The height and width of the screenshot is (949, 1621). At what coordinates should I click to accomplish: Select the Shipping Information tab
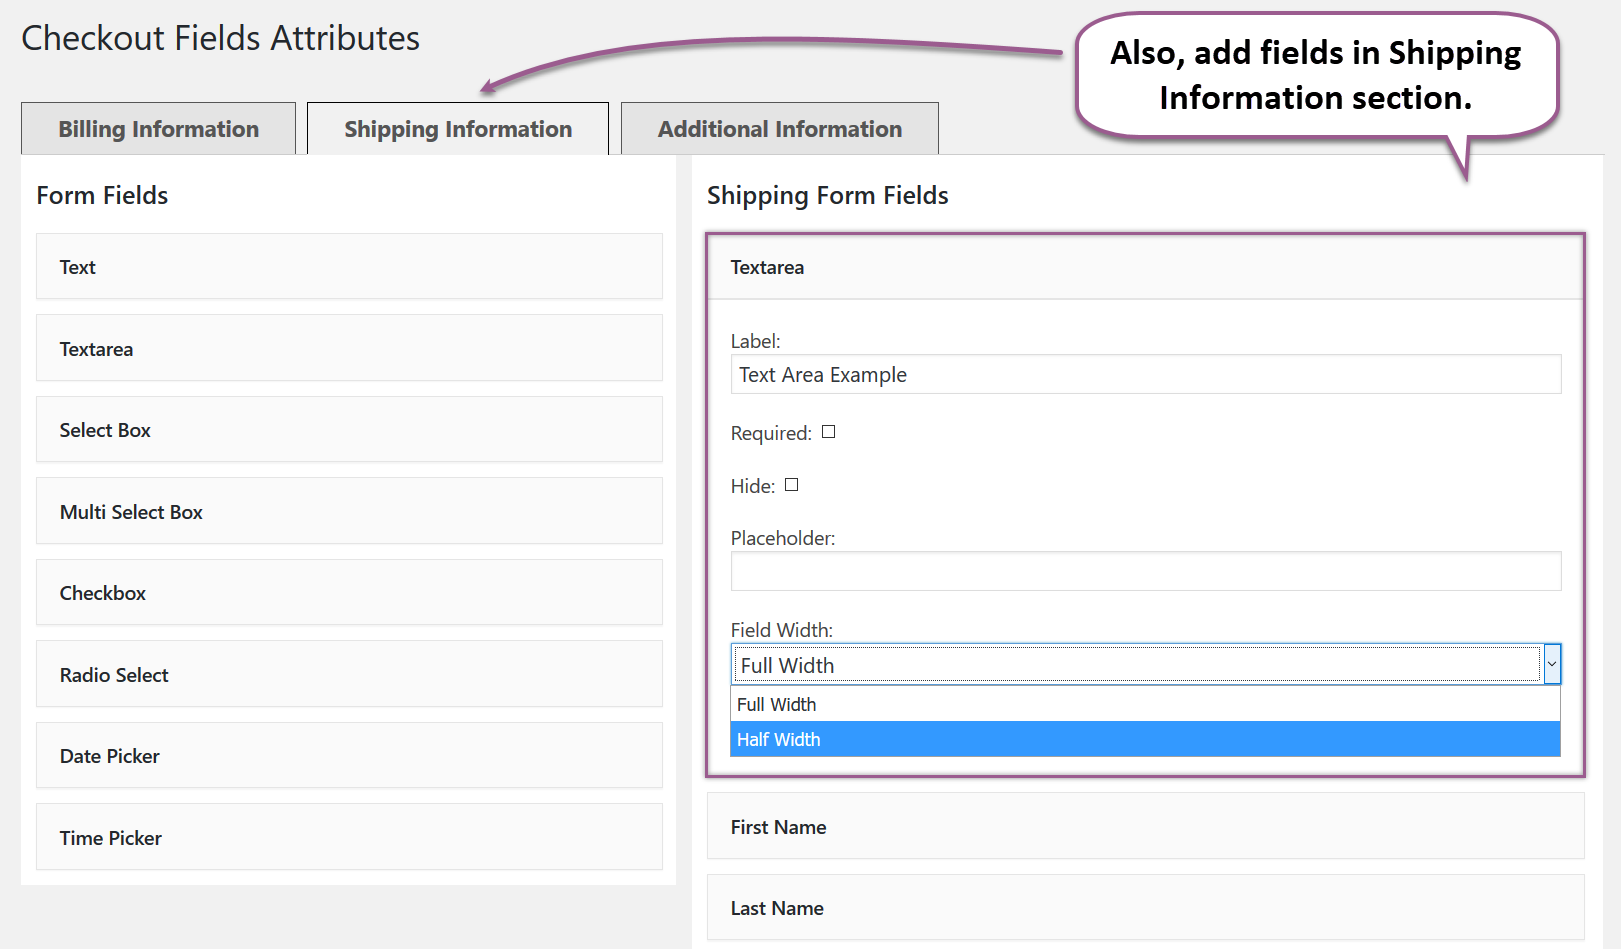pos(457,128)
